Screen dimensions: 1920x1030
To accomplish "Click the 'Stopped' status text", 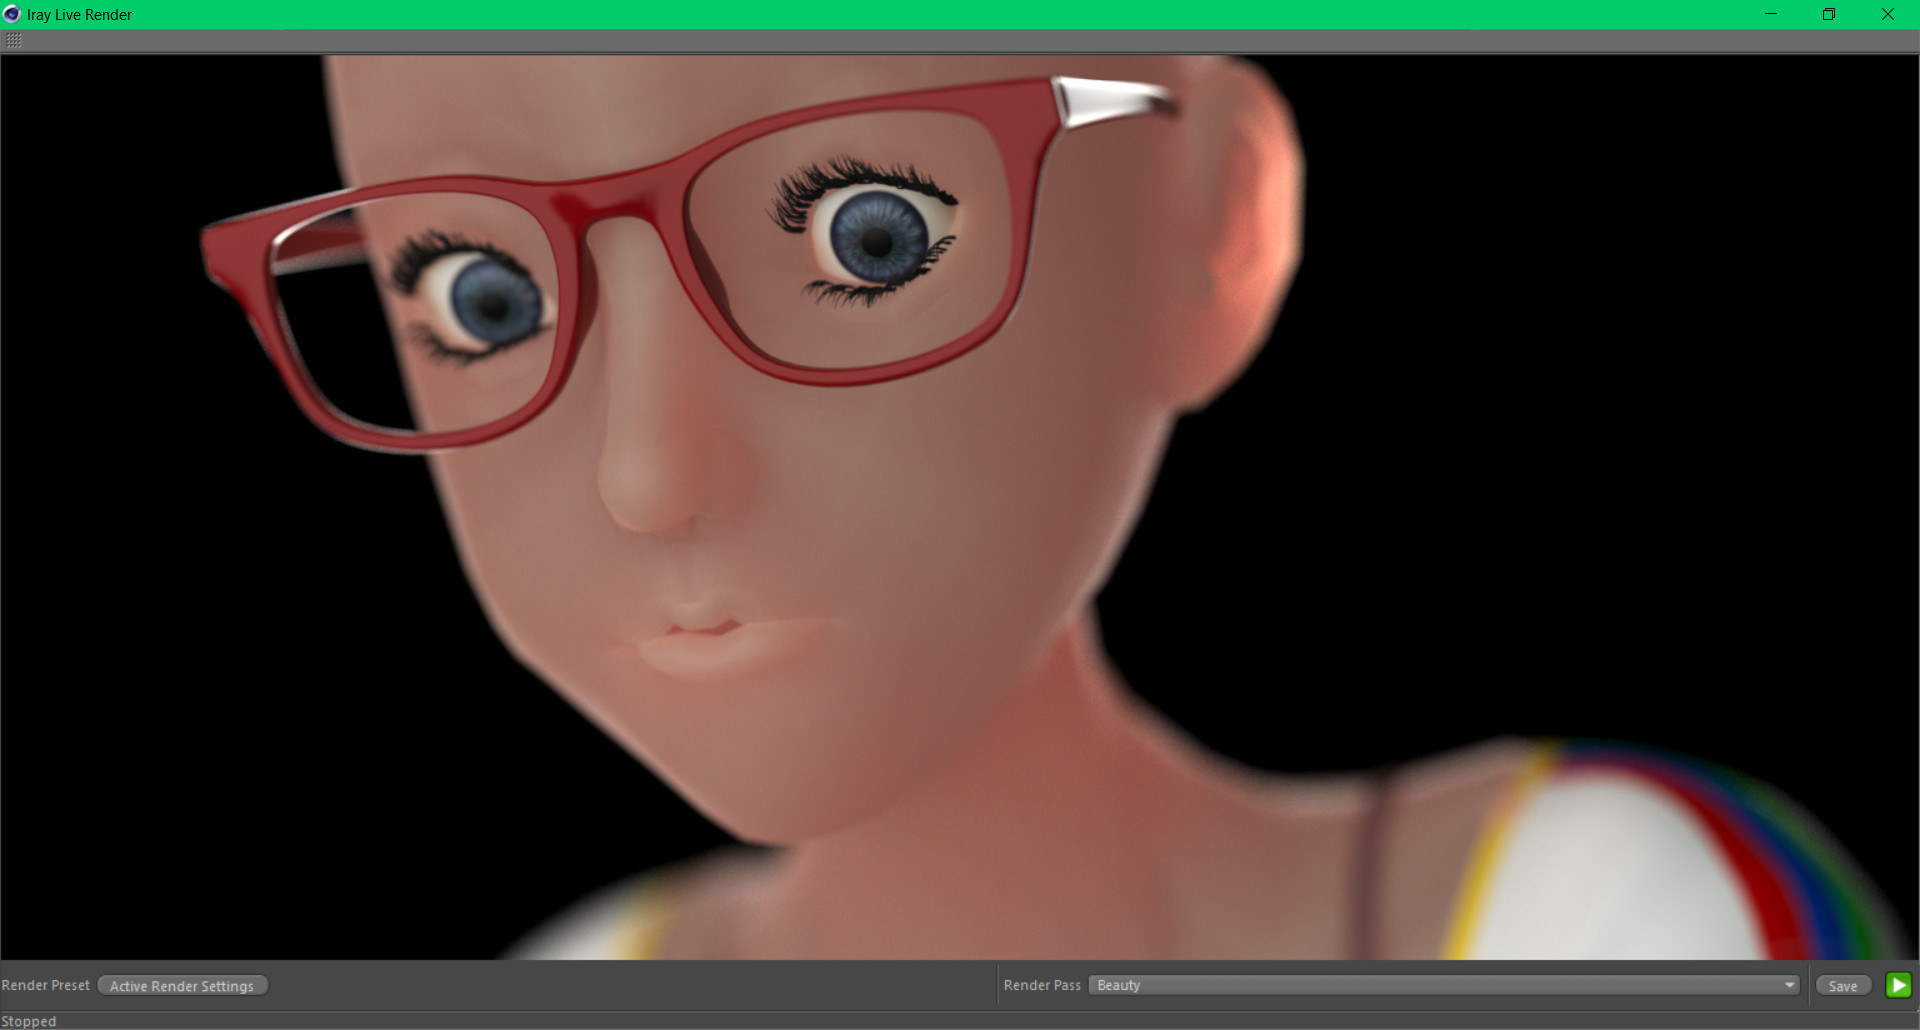I will coord(29,1021).
